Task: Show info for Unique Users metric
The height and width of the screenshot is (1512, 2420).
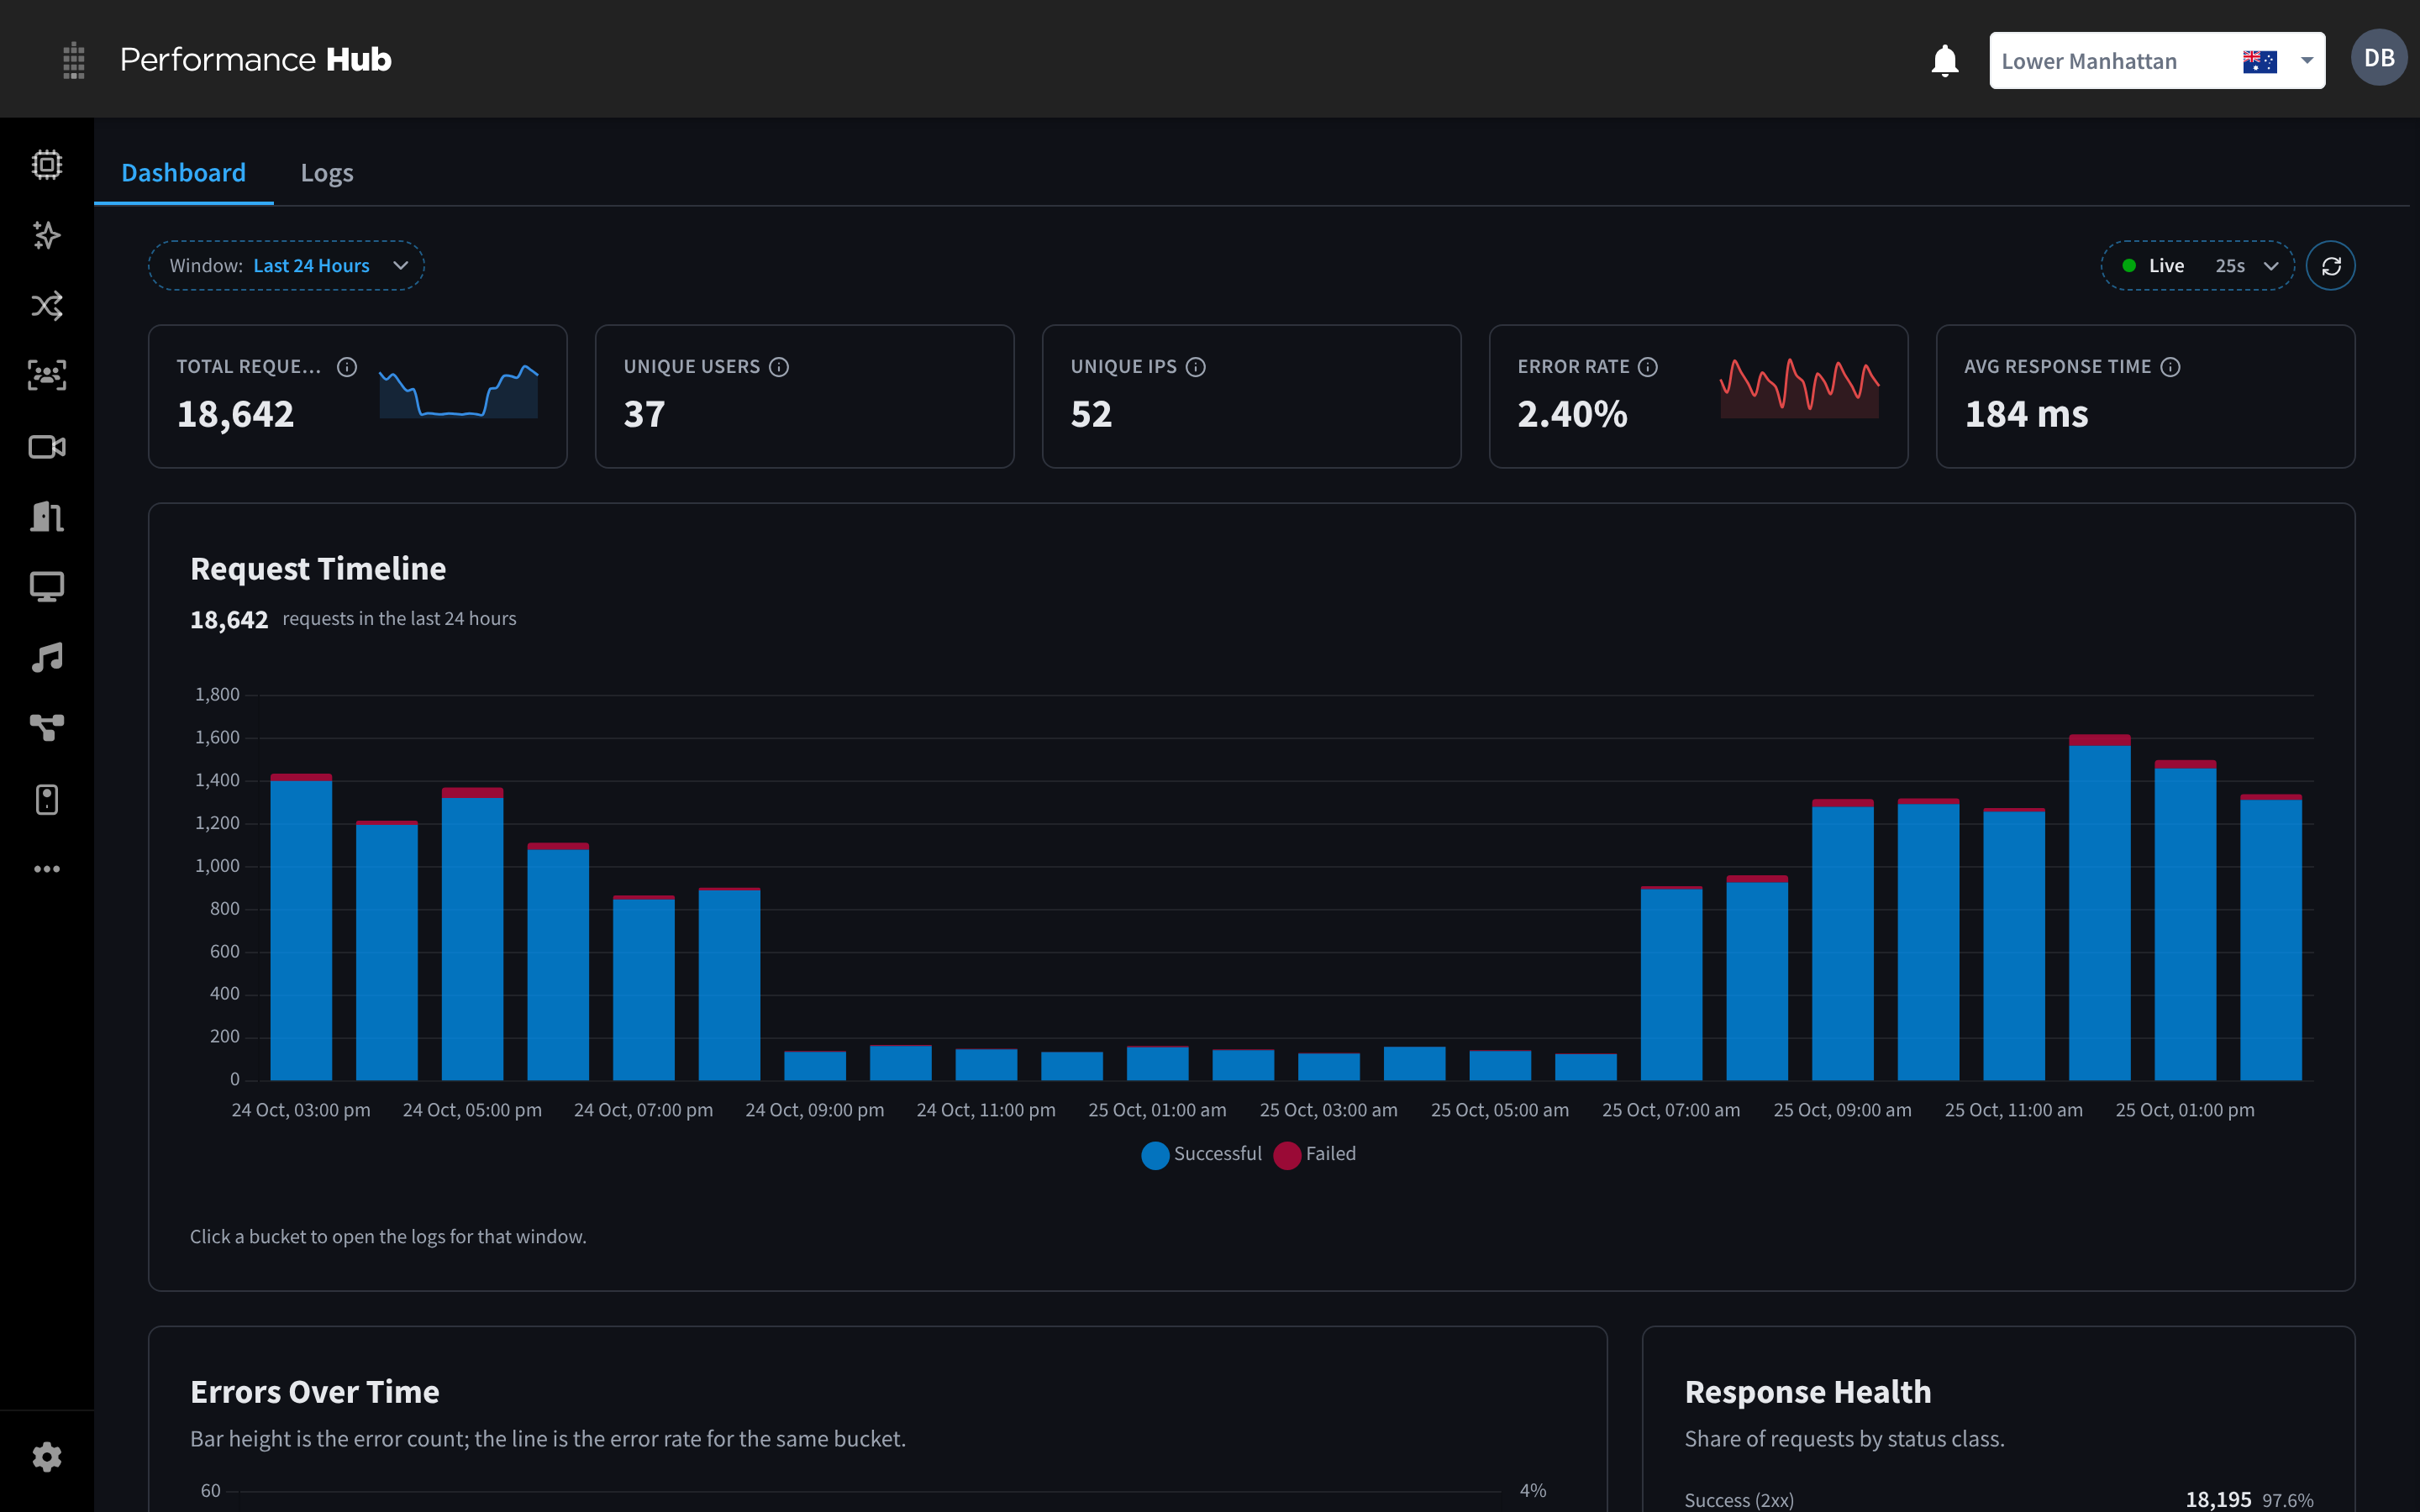Action: point(779,367)
